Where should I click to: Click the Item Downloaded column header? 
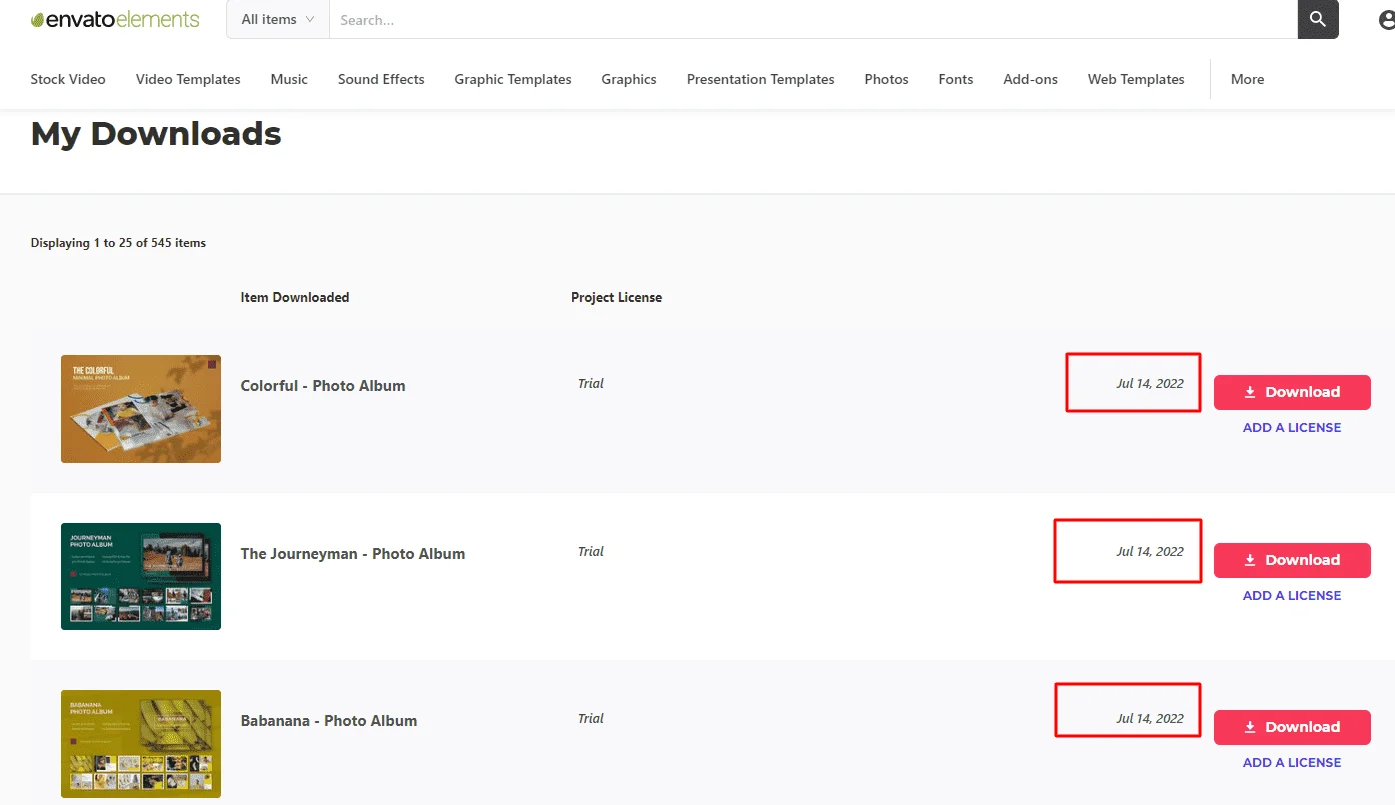[295, 297]
